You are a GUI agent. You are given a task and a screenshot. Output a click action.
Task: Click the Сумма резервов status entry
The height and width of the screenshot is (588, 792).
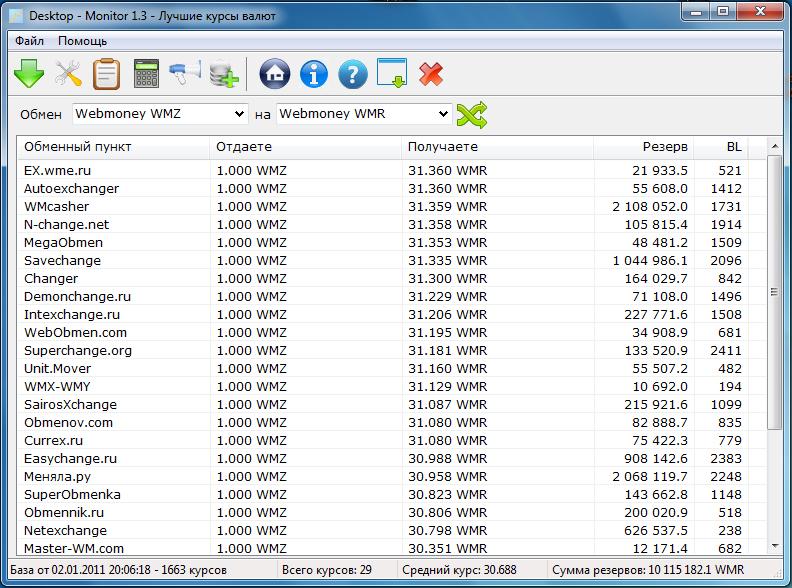[x=648, y=570]
